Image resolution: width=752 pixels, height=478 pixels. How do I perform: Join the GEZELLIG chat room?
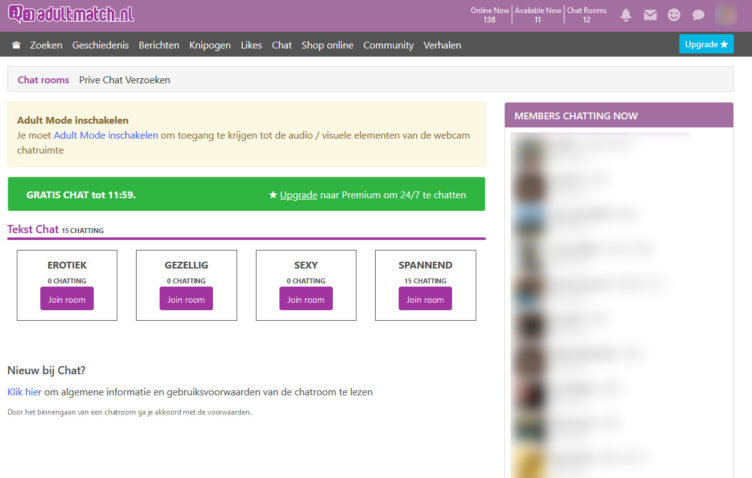(186, 299)
